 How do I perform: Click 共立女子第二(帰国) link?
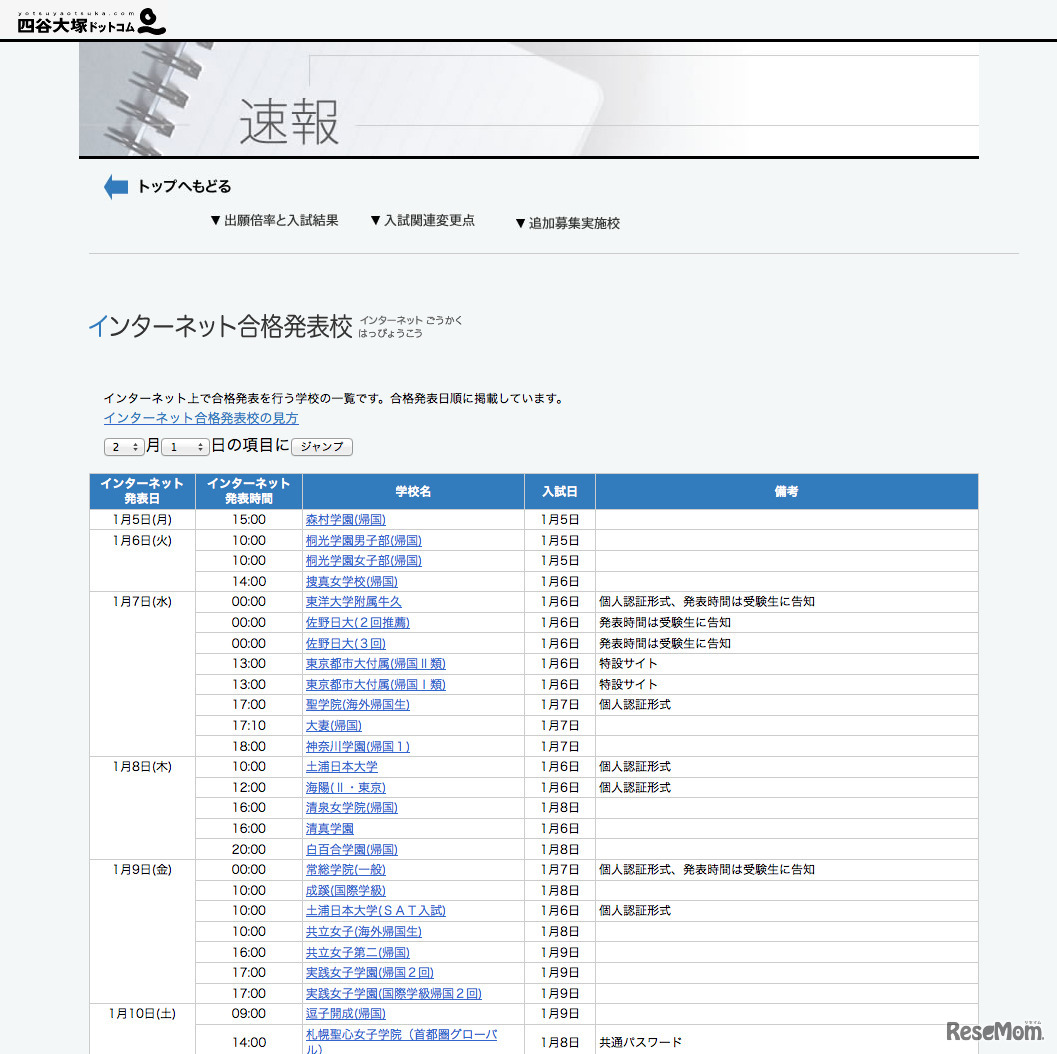[x=357, y=953]
